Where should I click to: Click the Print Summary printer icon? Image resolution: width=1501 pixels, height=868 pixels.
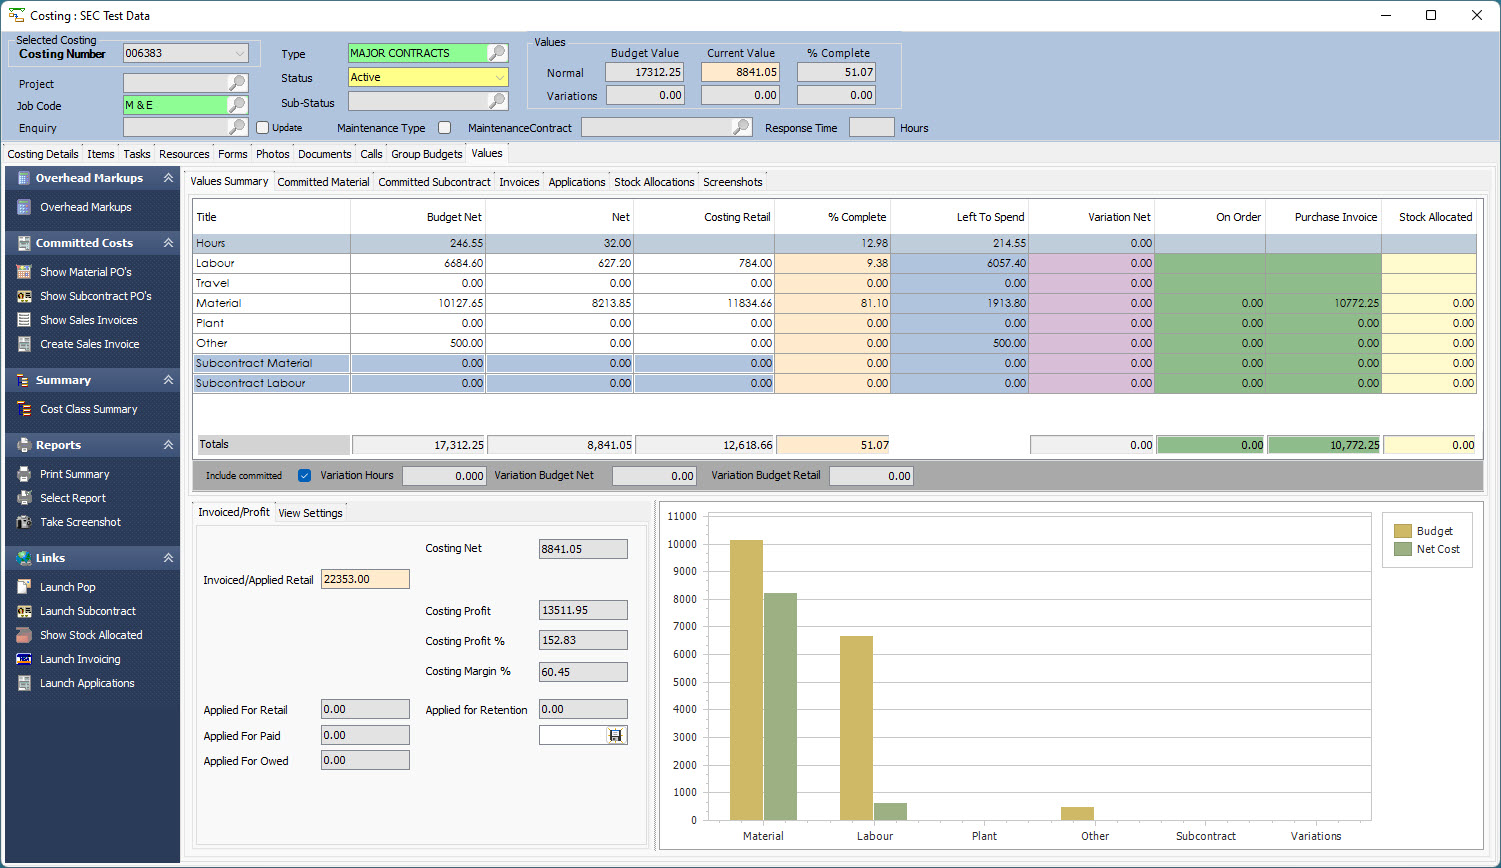pos(24,474)
